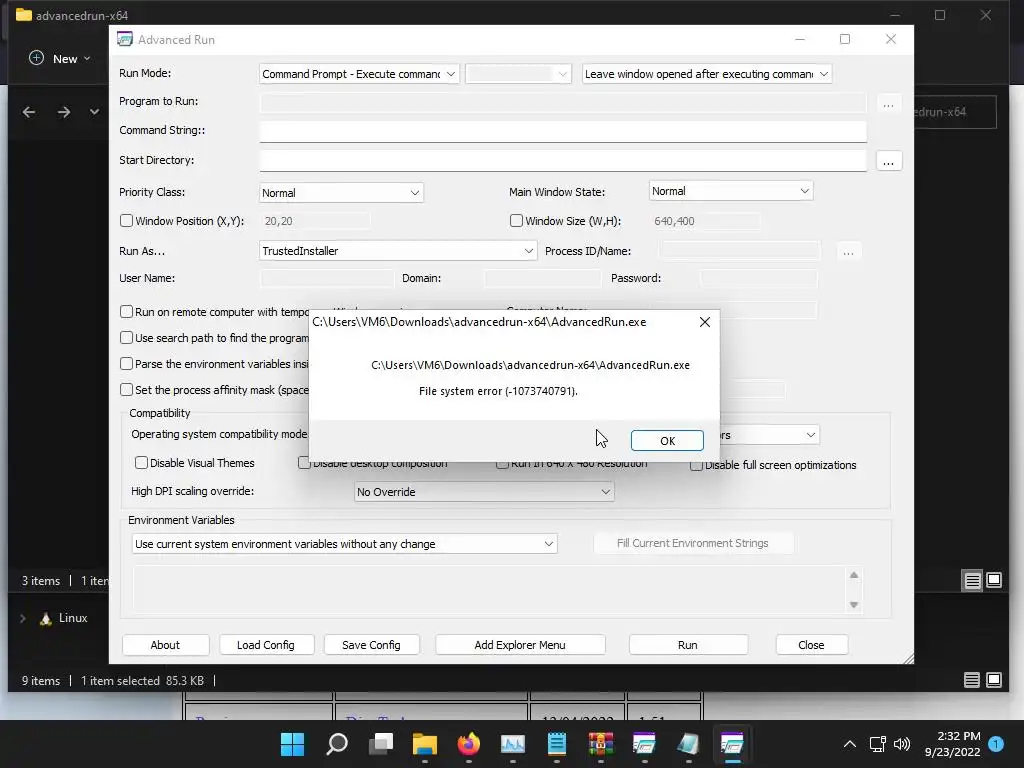Maximize the Advanced Run window

(x=844, y=39)
